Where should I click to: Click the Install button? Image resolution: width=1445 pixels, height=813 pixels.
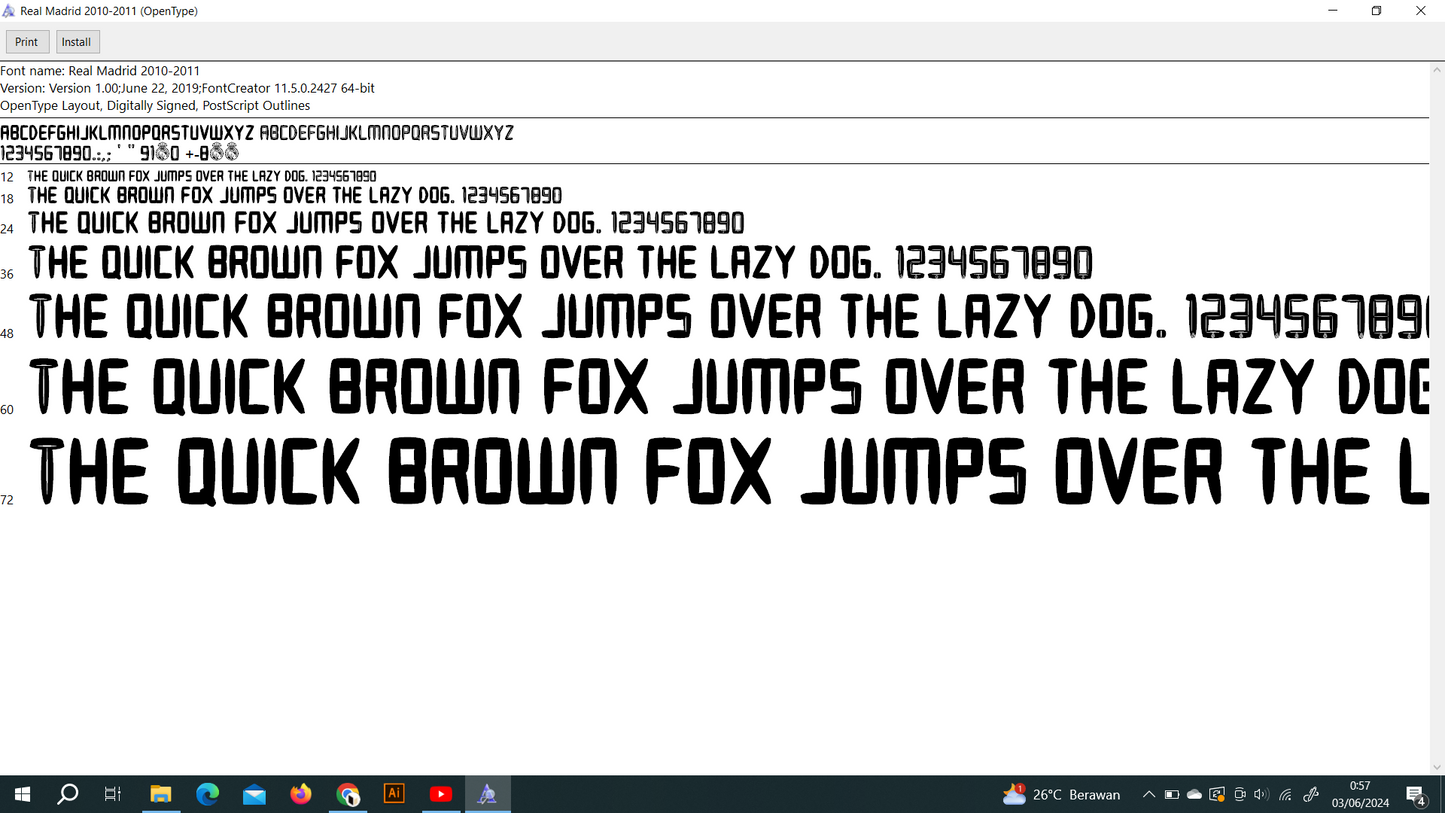[77, 42]
